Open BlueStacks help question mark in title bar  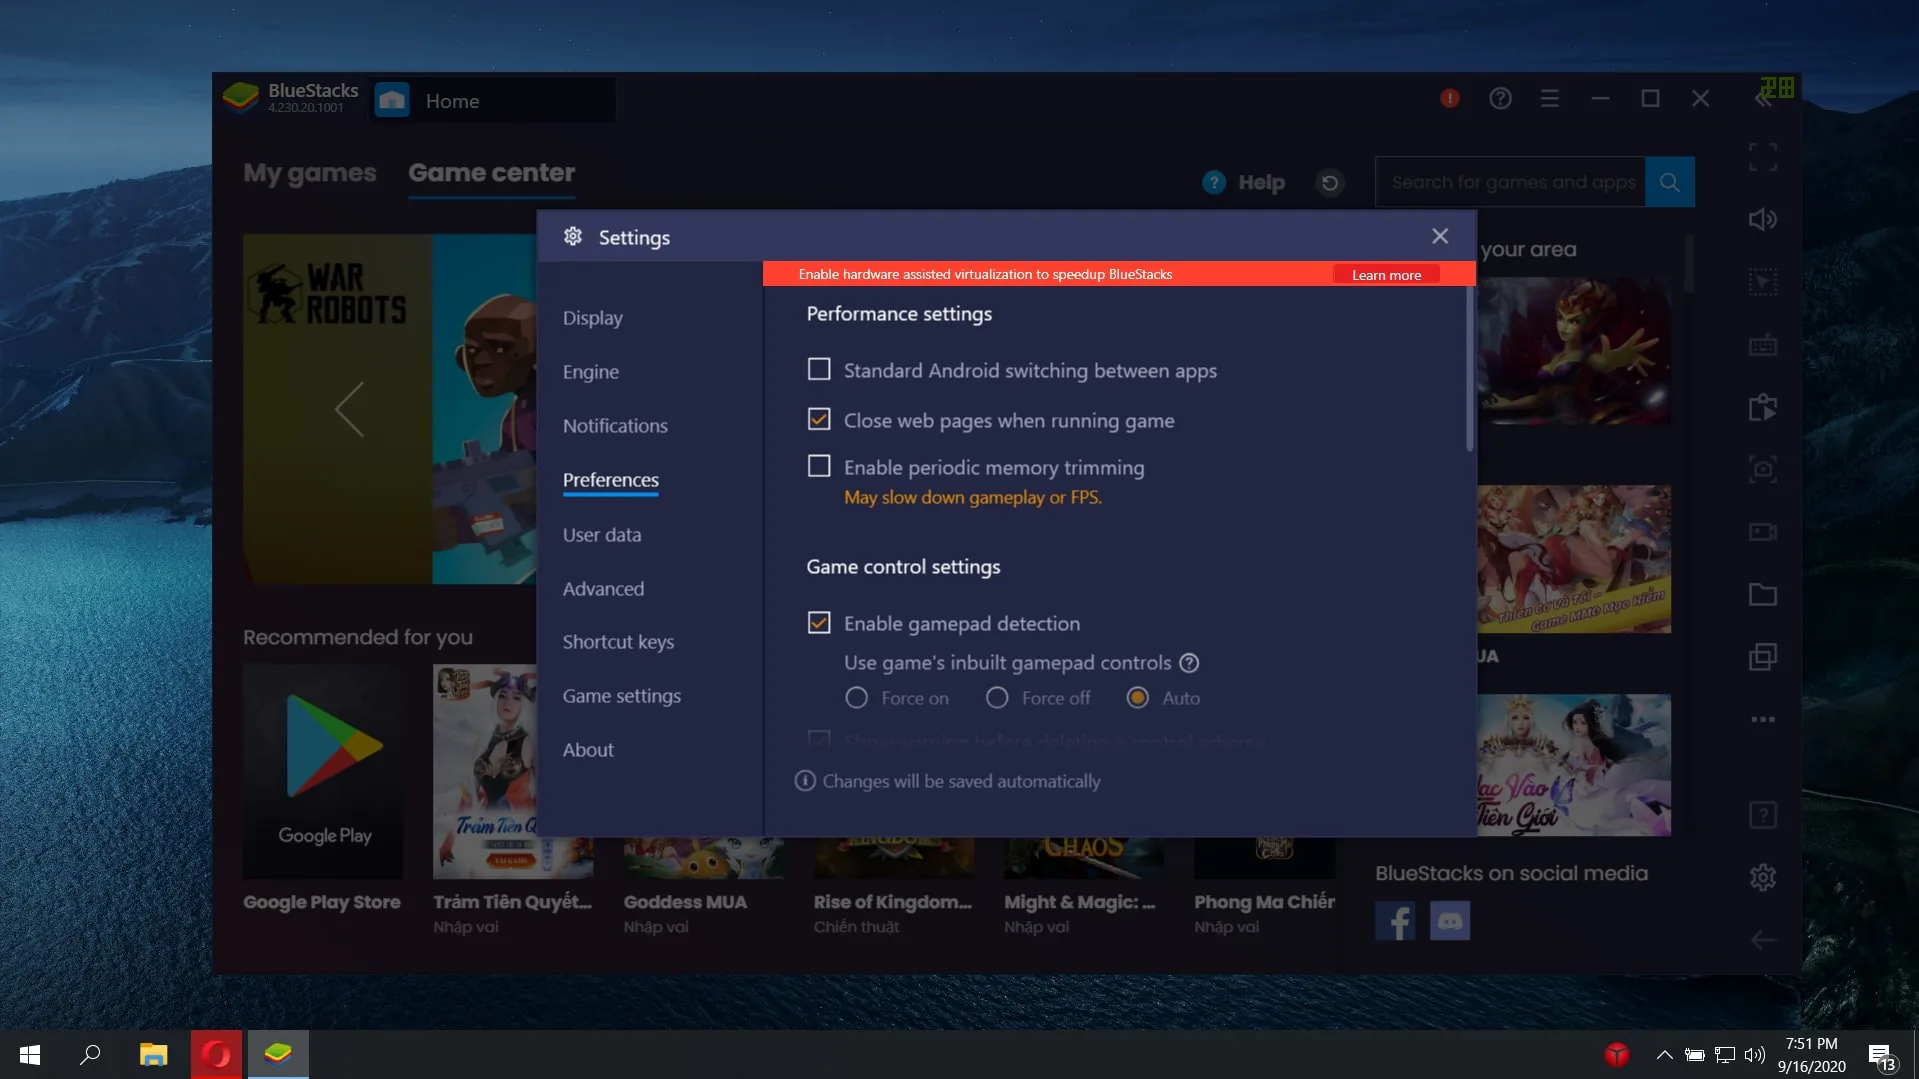[x=1499, y=99]
